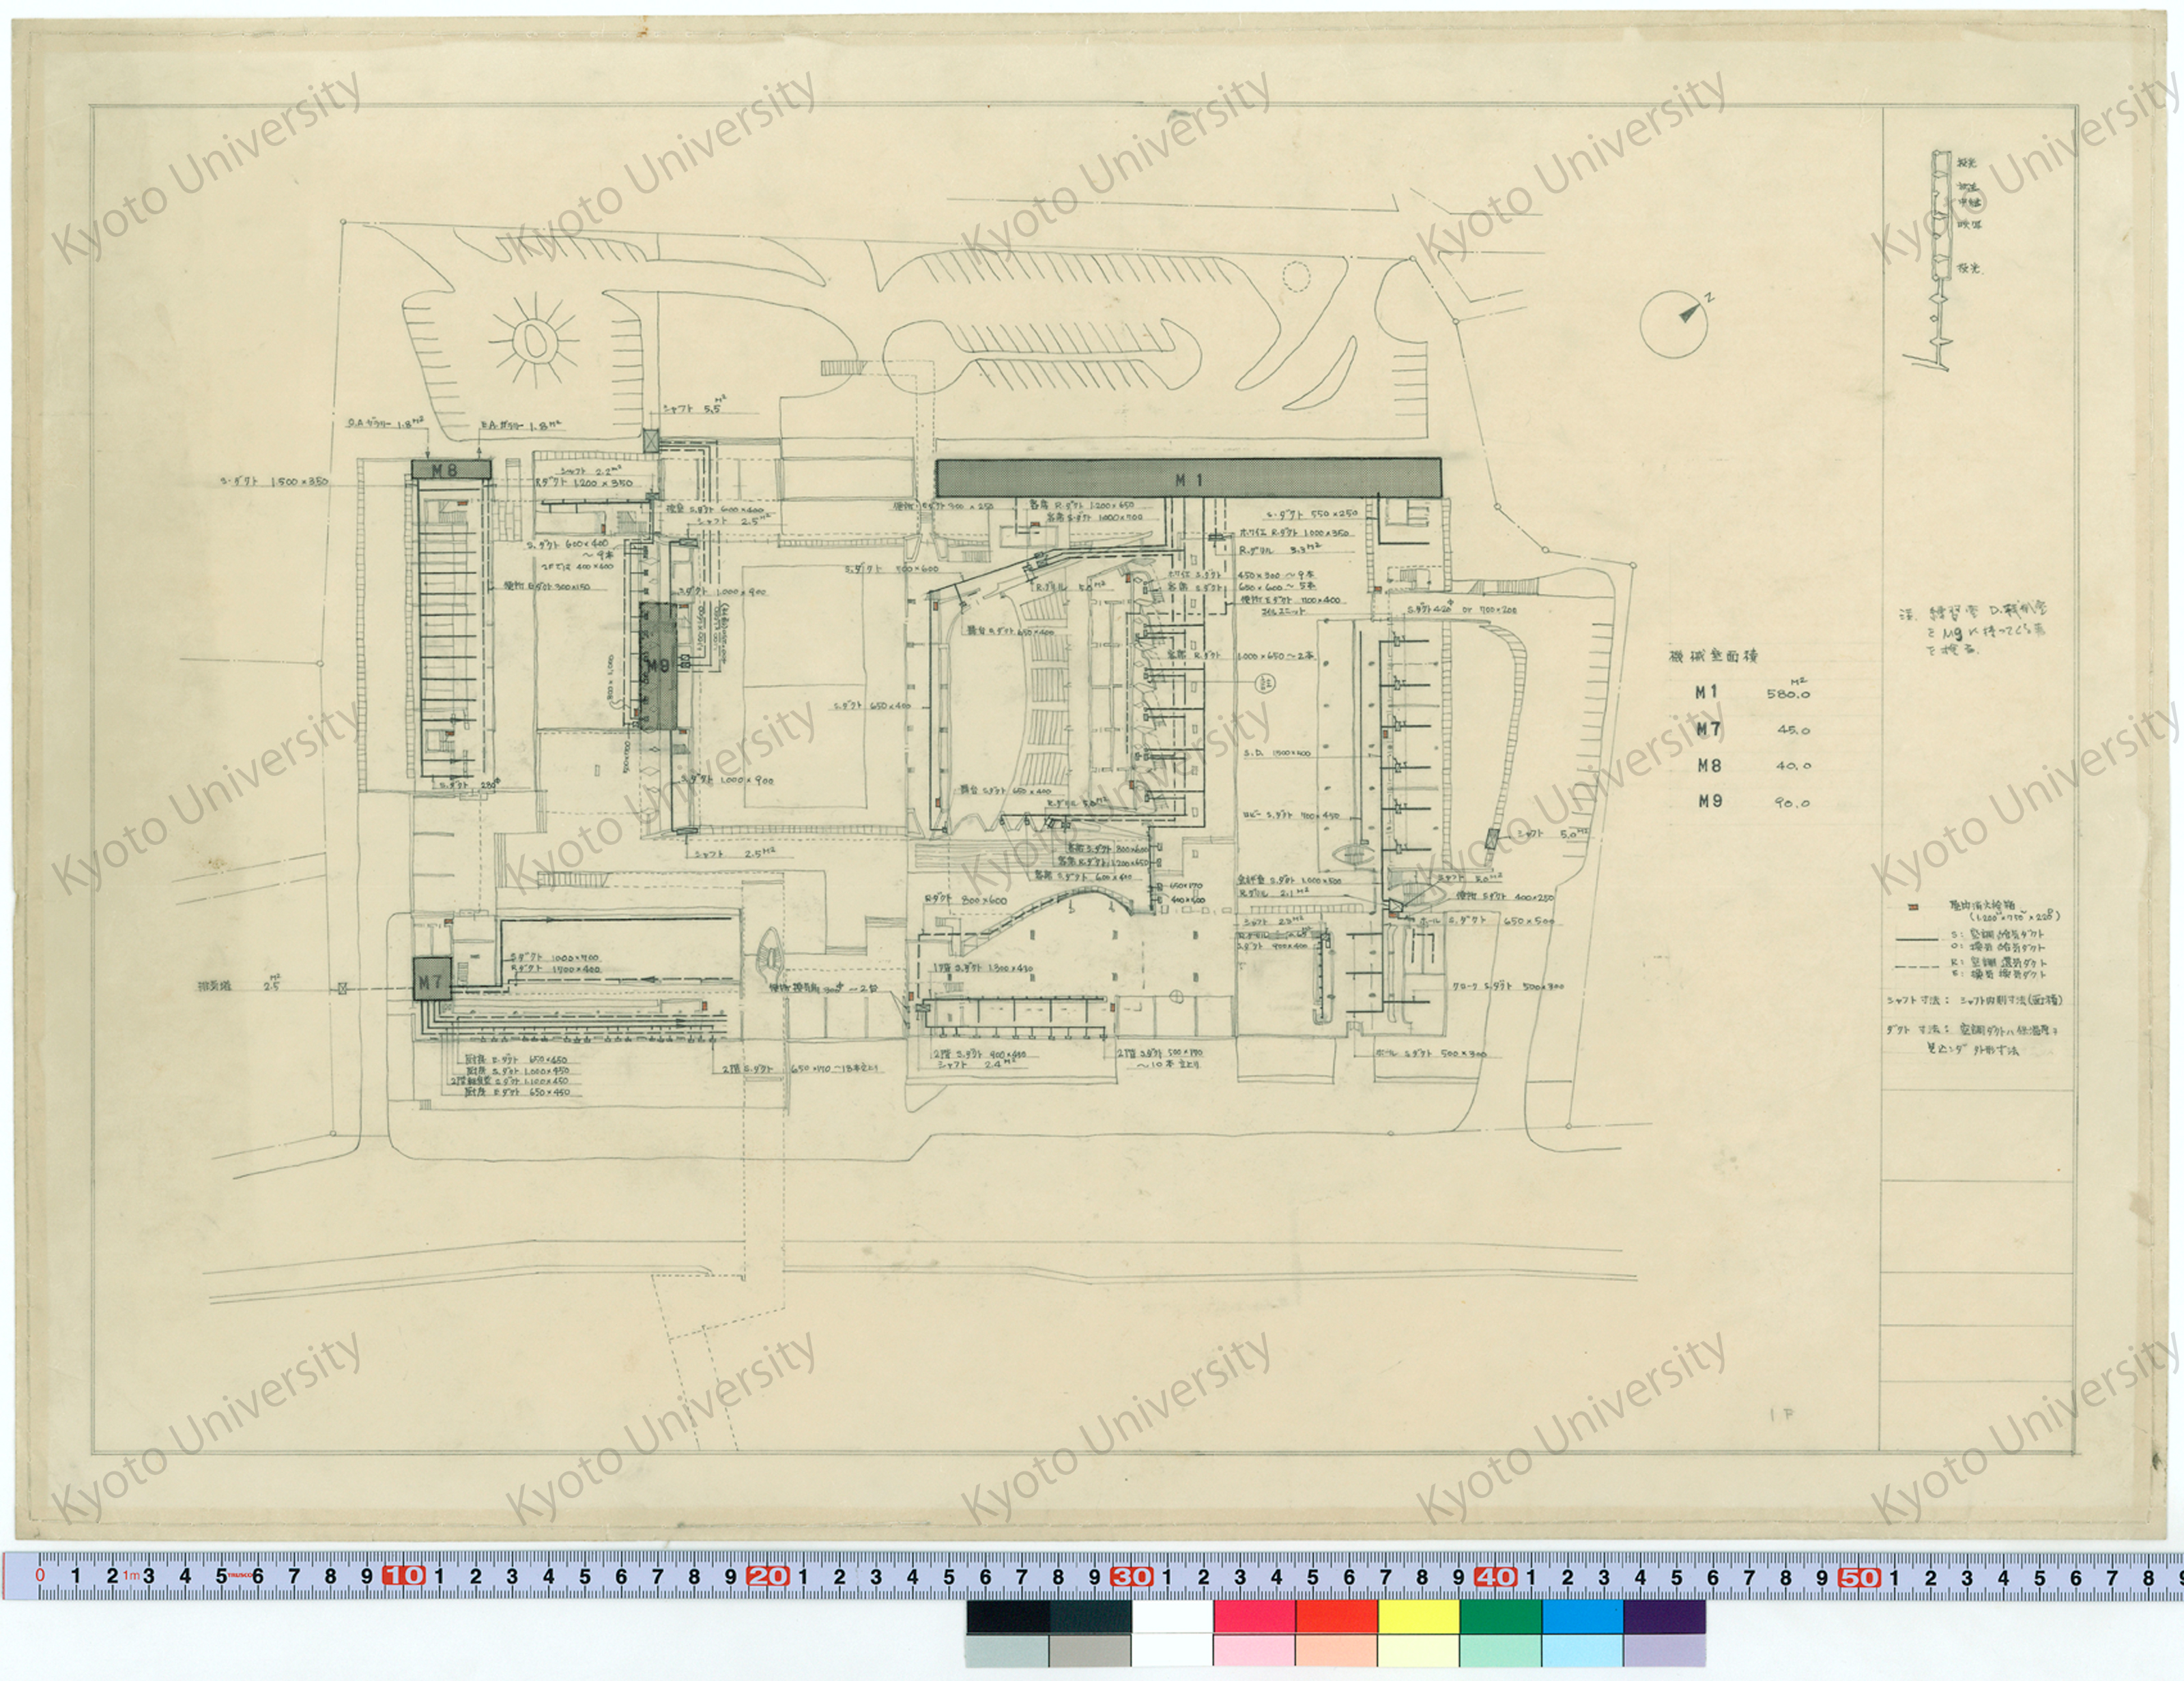Choose the green color chart swatch
The height and width of the screenshot is (1681, 2184).
coord(1500,1616)
